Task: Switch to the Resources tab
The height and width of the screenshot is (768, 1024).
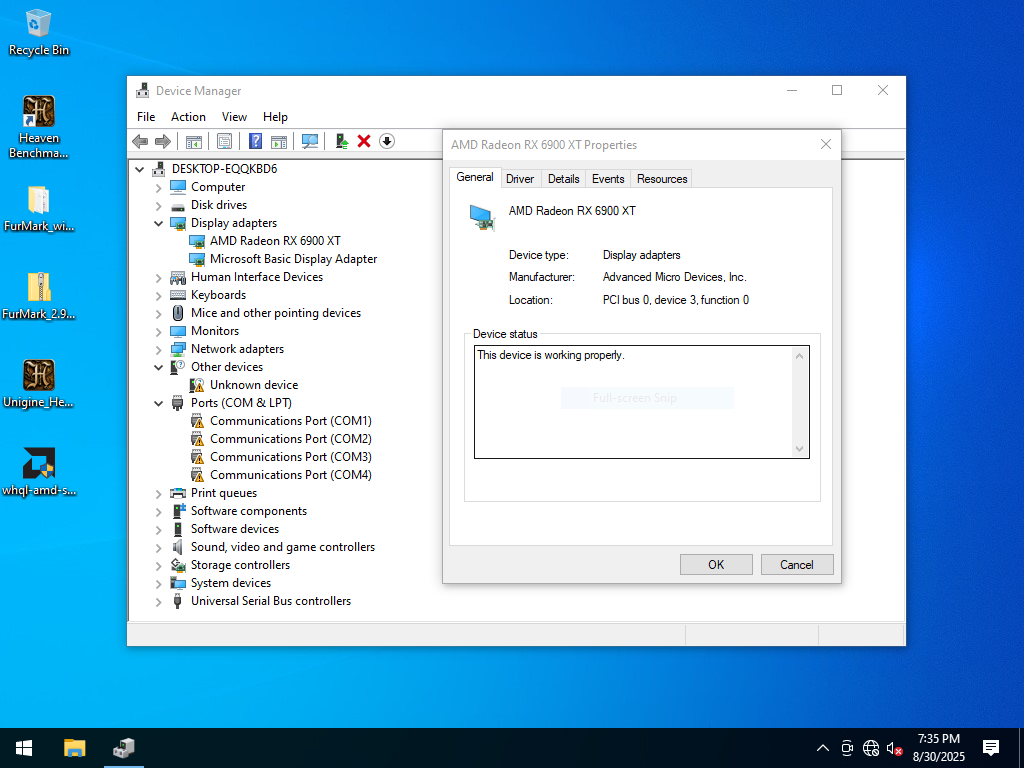Action: (662, 179)
